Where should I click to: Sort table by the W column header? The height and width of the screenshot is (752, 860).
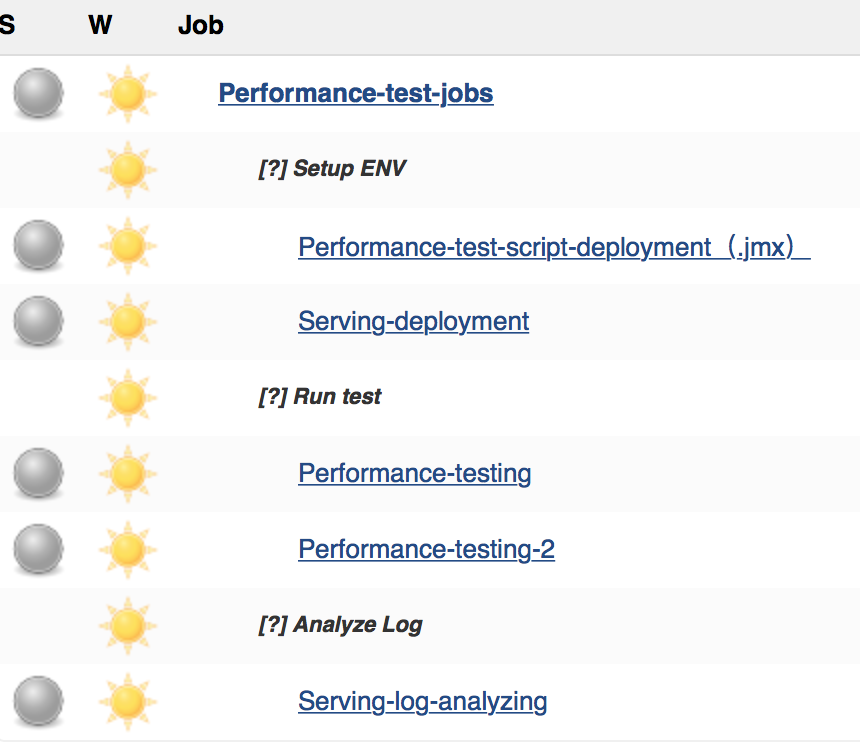point(100,25)
